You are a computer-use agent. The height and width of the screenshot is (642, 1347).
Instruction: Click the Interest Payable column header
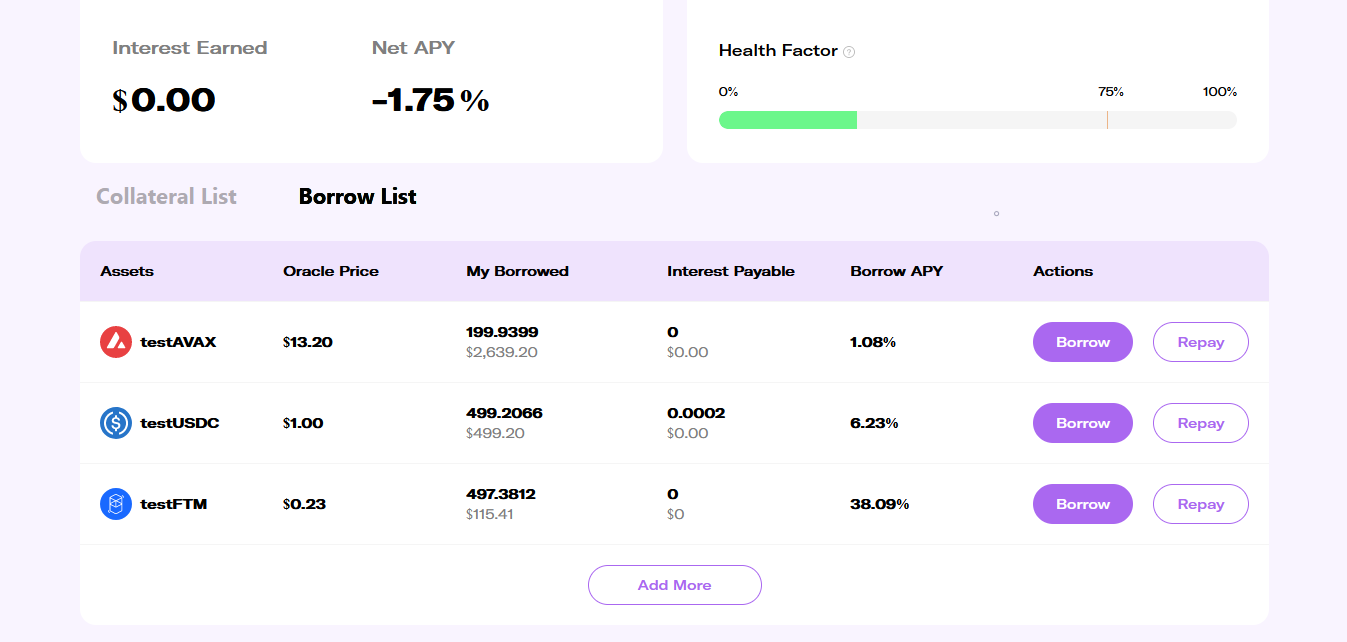click(x=730, y=271)
